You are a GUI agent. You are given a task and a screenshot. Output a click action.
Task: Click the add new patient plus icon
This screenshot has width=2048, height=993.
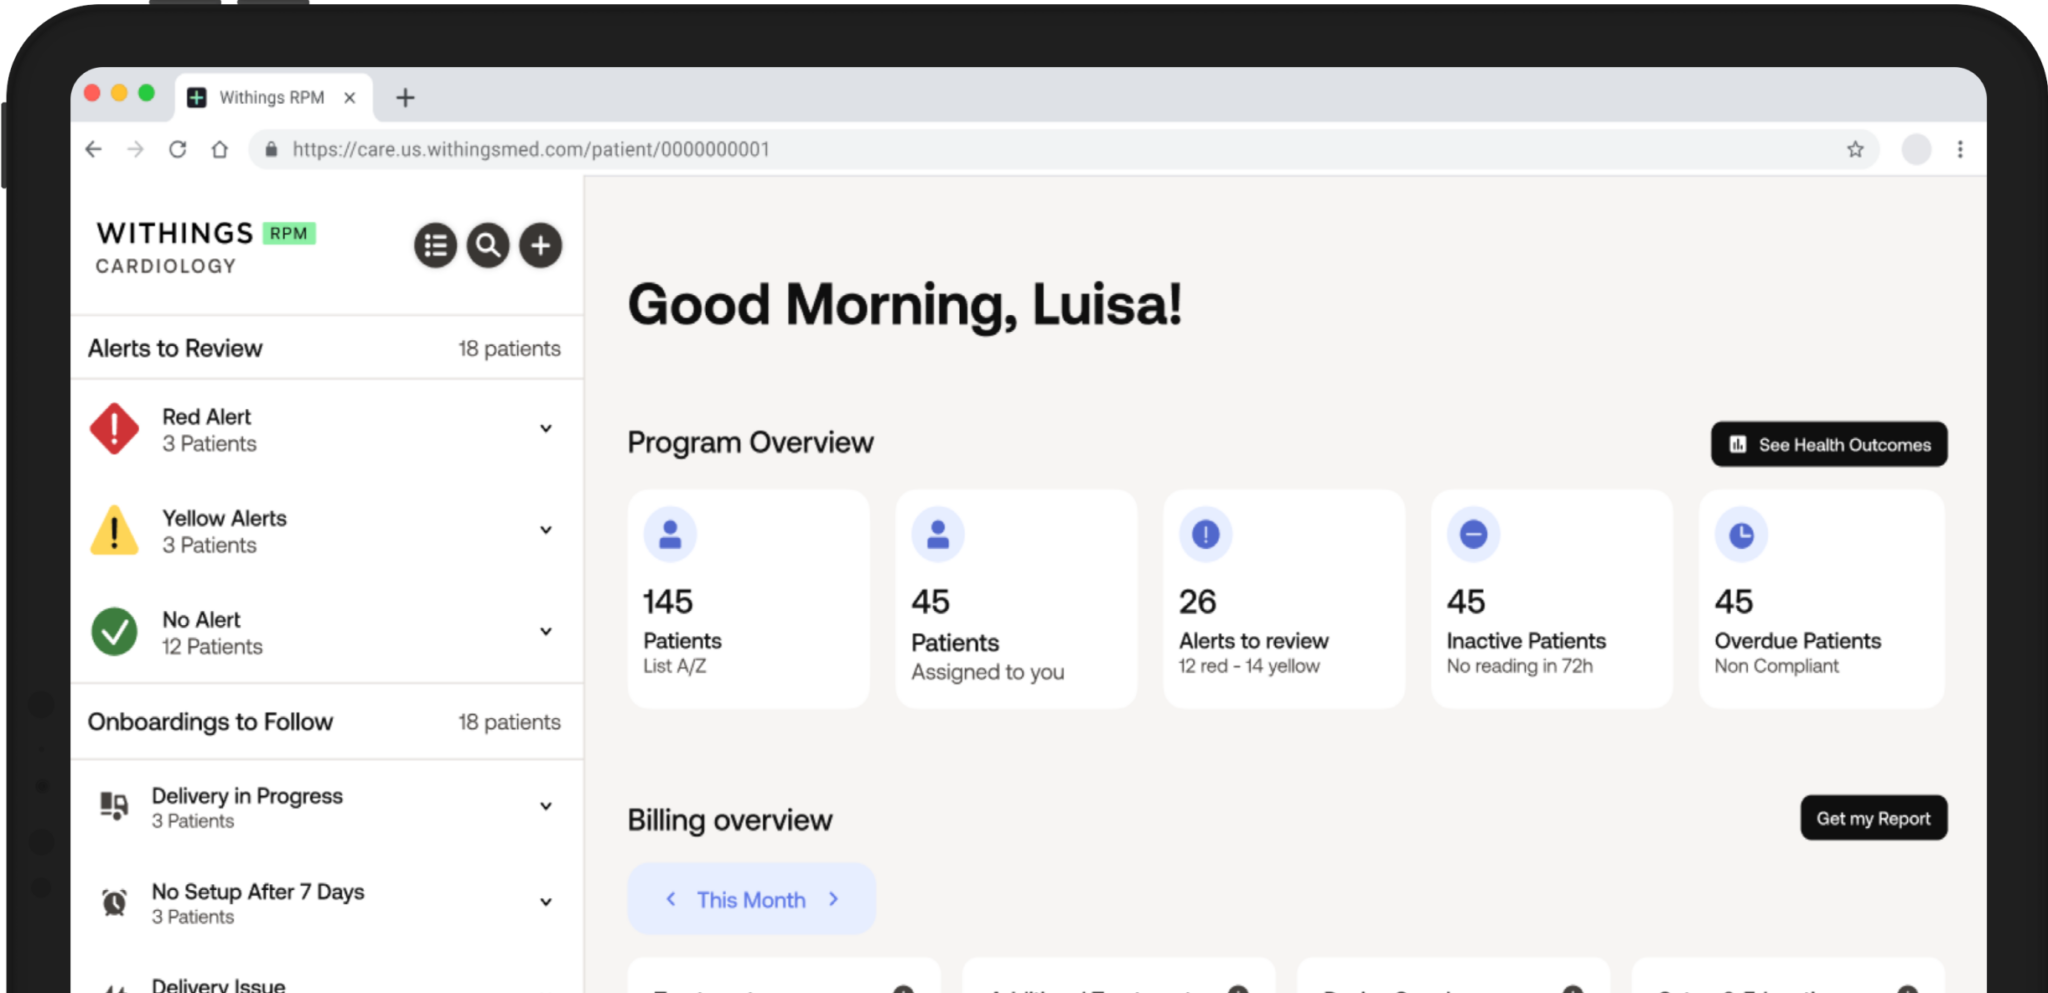(x=540, y=245)
